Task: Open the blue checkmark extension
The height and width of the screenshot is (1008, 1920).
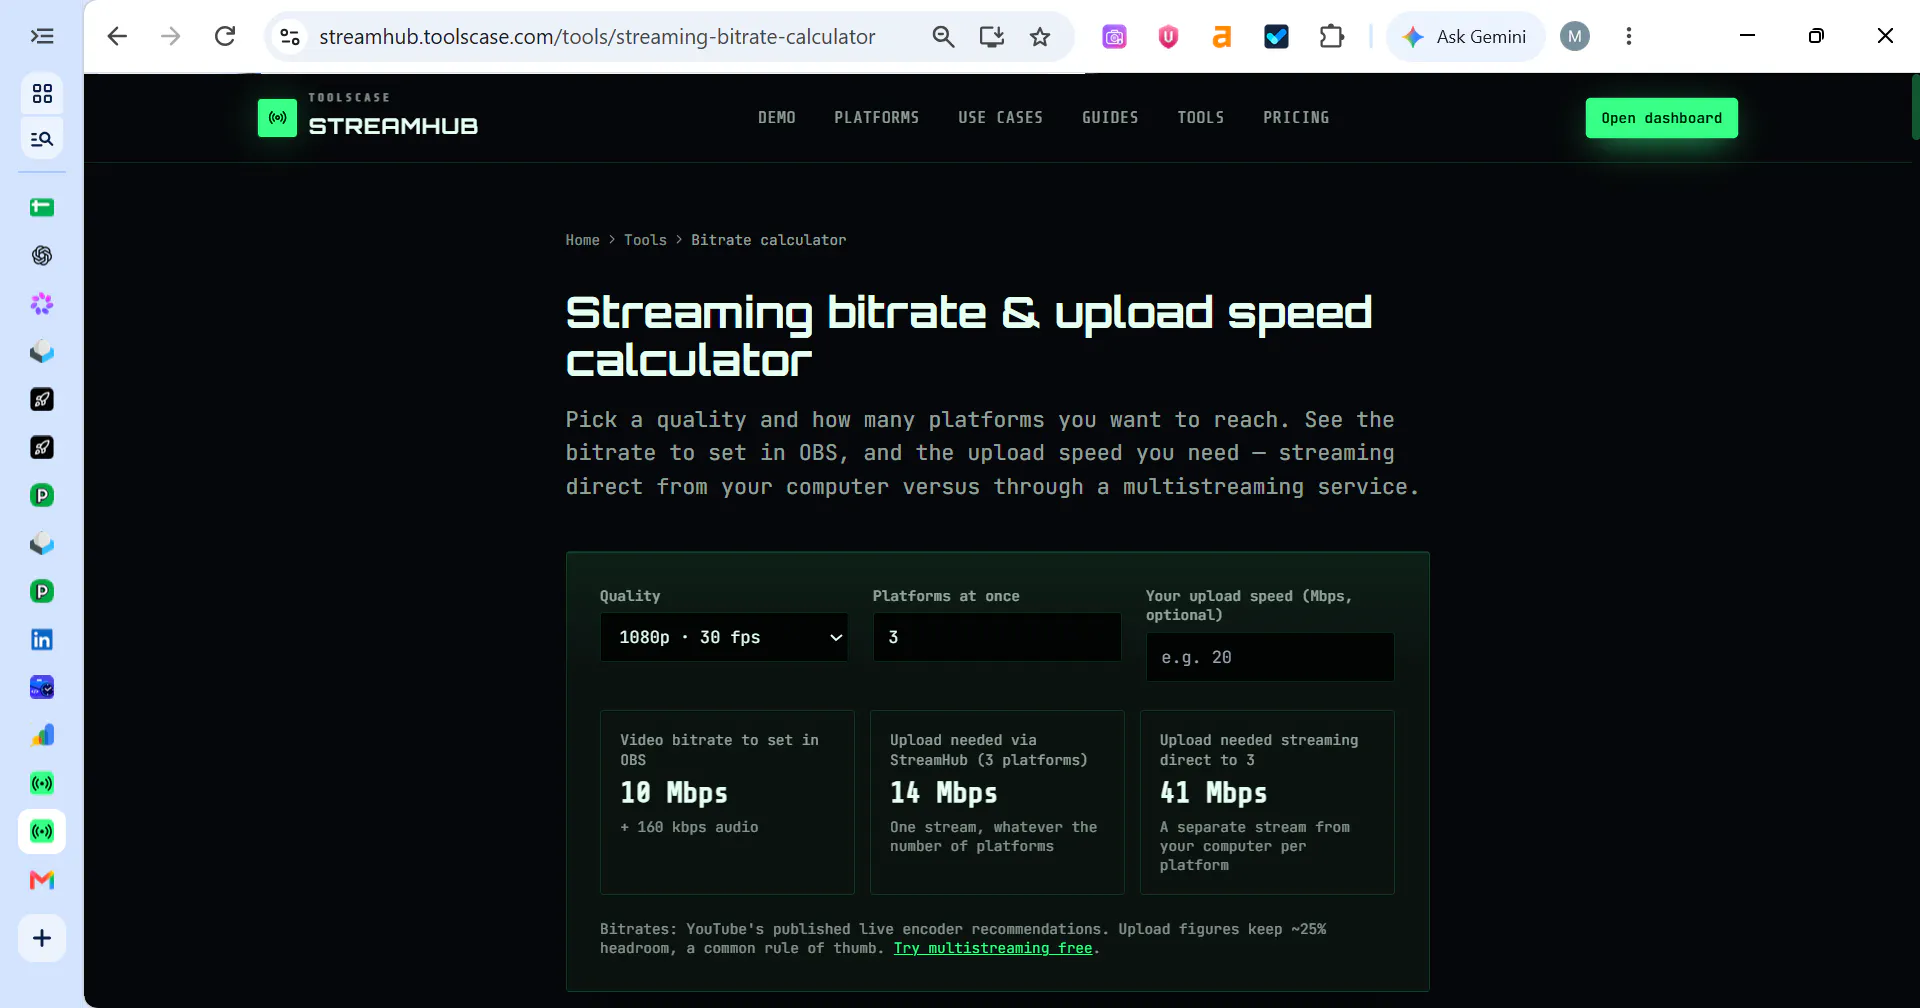Action: (1276, 37)
